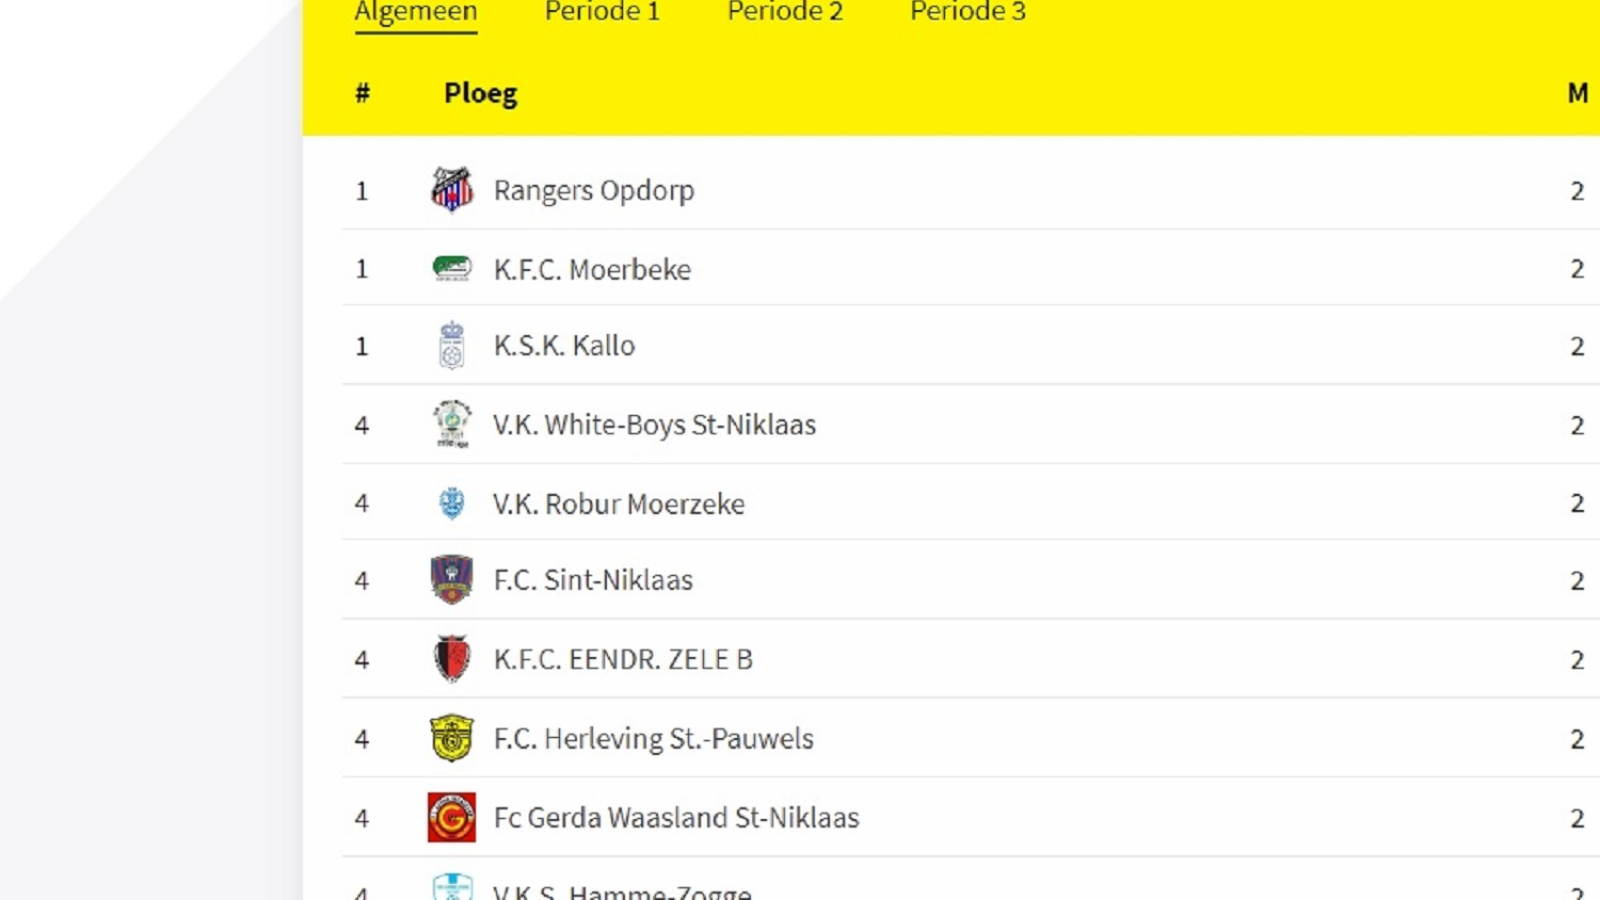Click the F.C. Sint-Niklaas shield logo
Viewport: 1600px width, 900px height.
(x=452, y=580)
